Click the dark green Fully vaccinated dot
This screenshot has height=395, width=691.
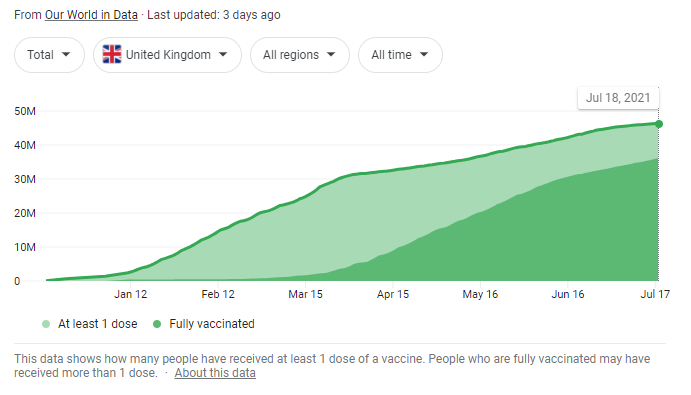click(x=157, y=324)
